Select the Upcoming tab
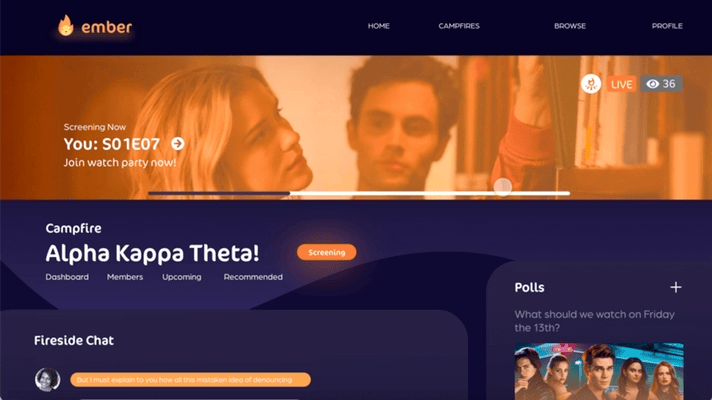The width and height of the screenshot is (712, 400). (182, 277)
